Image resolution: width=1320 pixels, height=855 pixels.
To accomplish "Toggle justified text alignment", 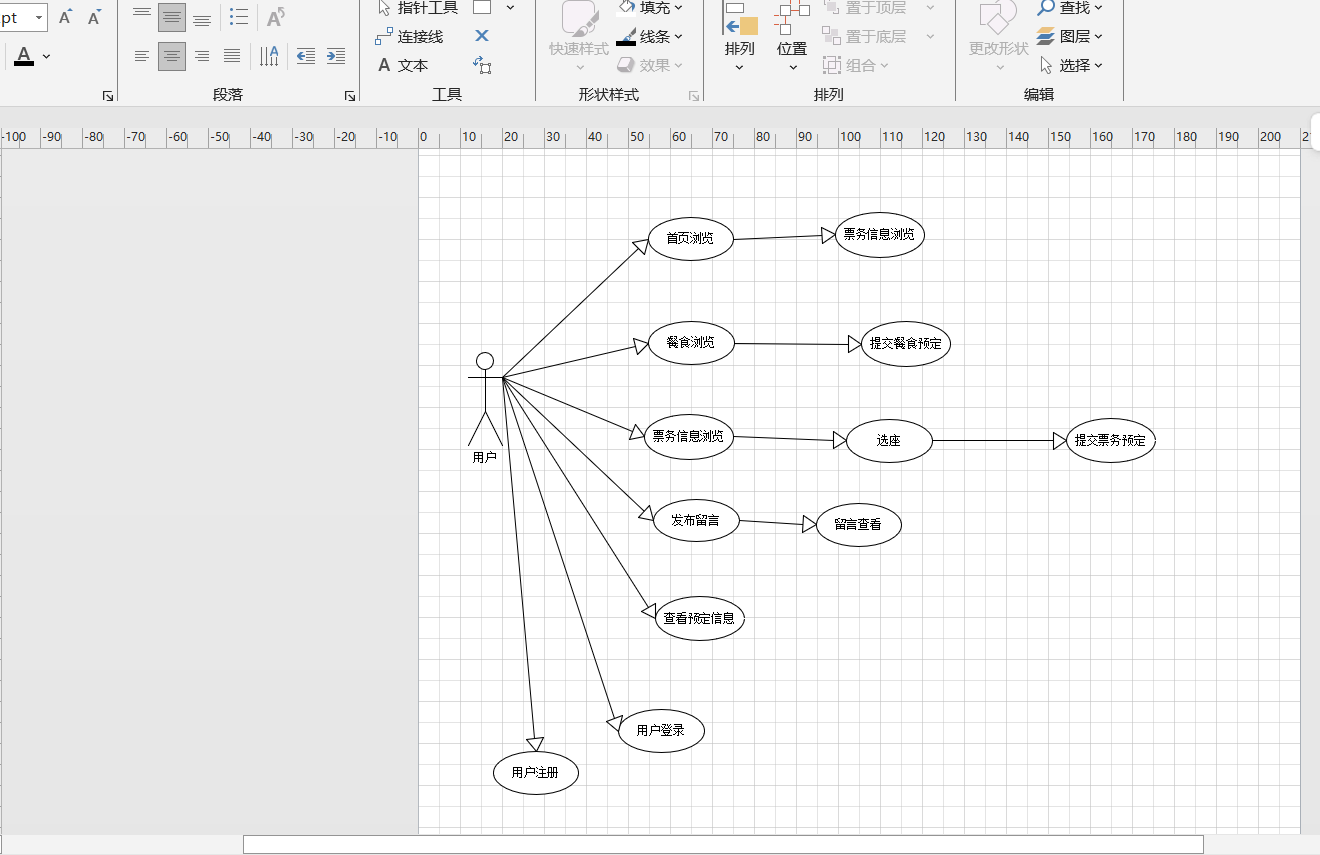I will tap(232, 56).
